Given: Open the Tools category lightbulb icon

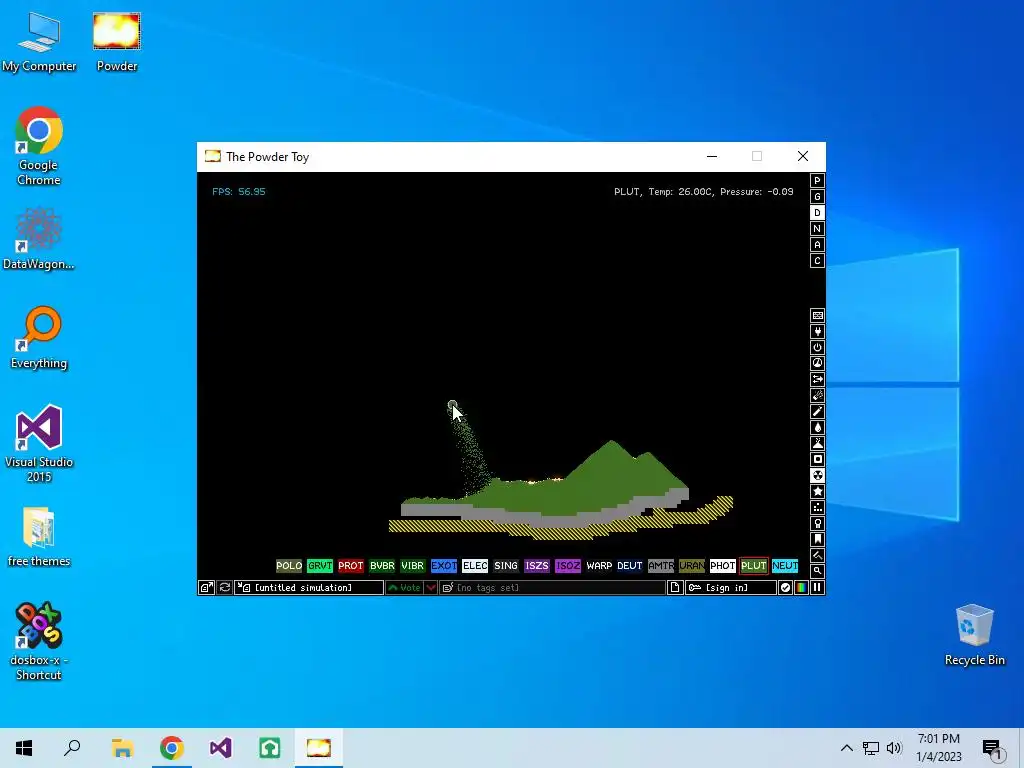Looking at the screenshot, I should tap(817, 523).
